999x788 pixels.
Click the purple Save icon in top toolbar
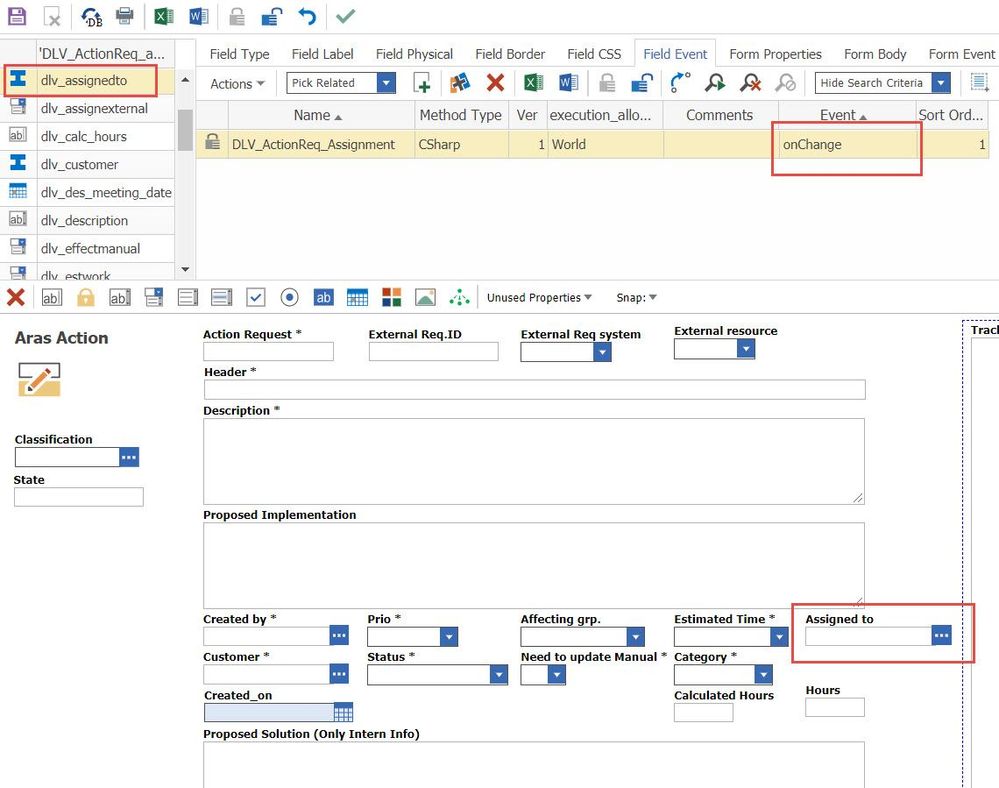tap(17, 16)
